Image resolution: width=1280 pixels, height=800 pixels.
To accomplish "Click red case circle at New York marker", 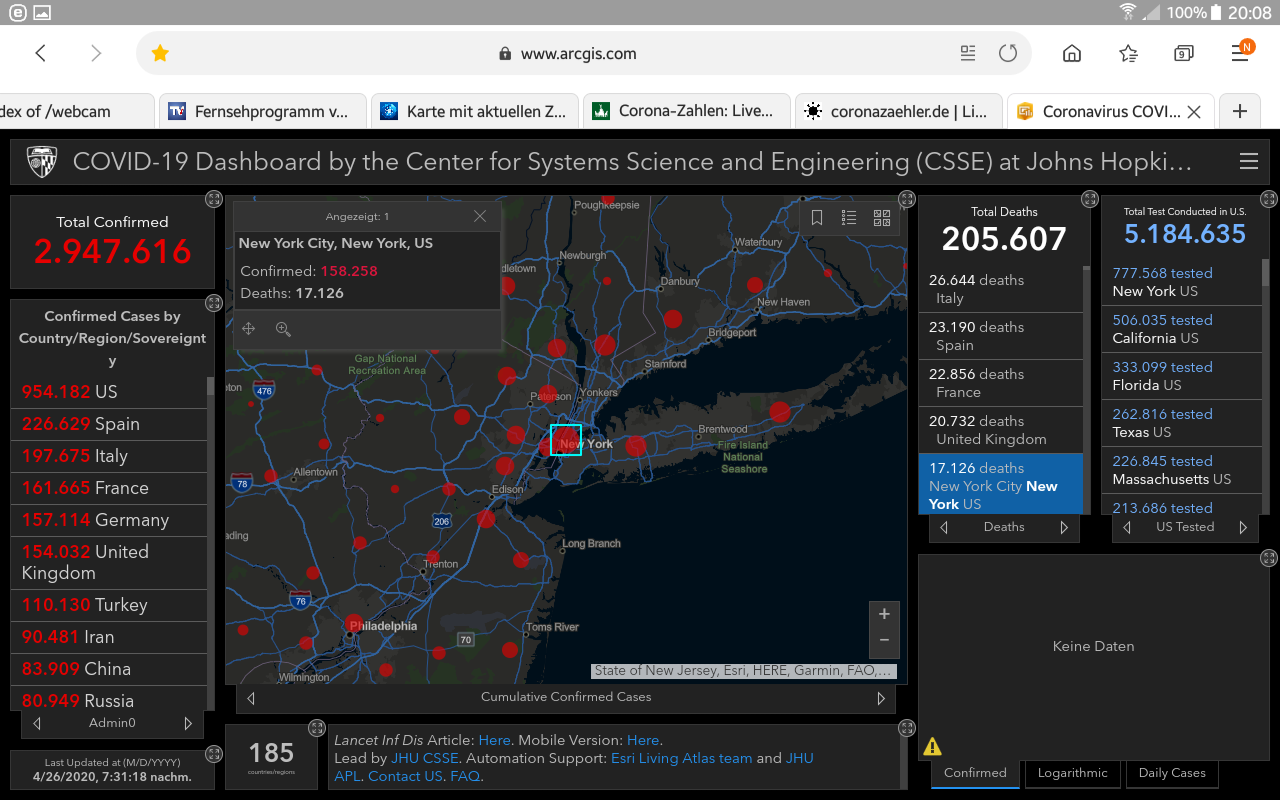I will point(566,440).
